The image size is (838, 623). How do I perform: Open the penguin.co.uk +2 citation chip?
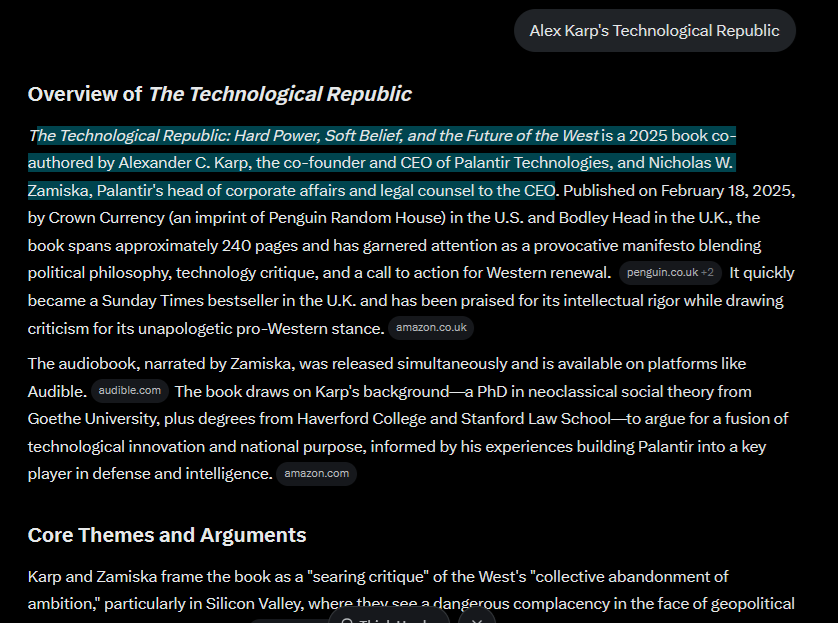[x=670, y=272]
